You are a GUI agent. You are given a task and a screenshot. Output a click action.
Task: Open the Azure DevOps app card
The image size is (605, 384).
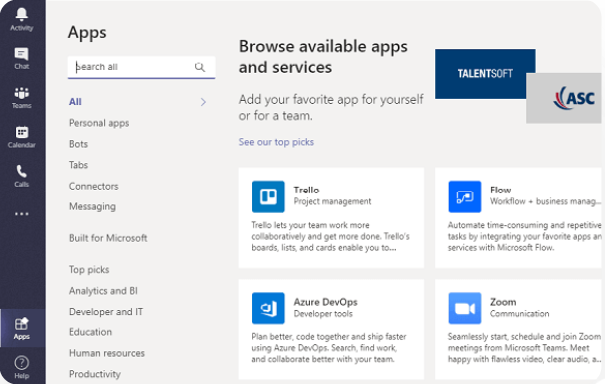pos(331,329)
